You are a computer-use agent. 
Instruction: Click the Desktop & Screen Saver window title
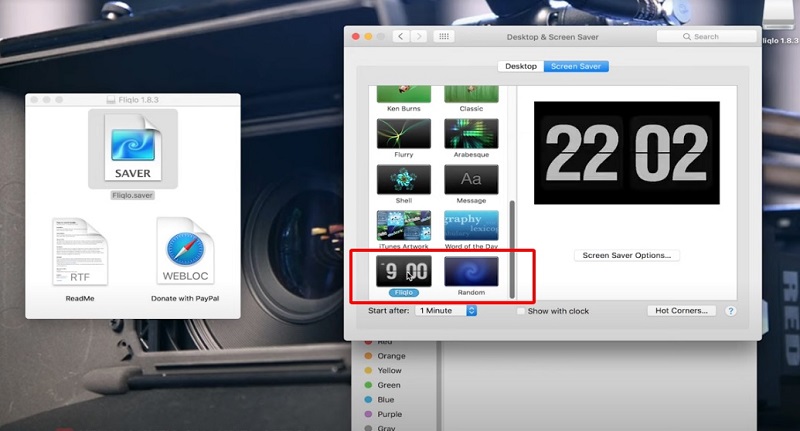[x=553, y=37]
